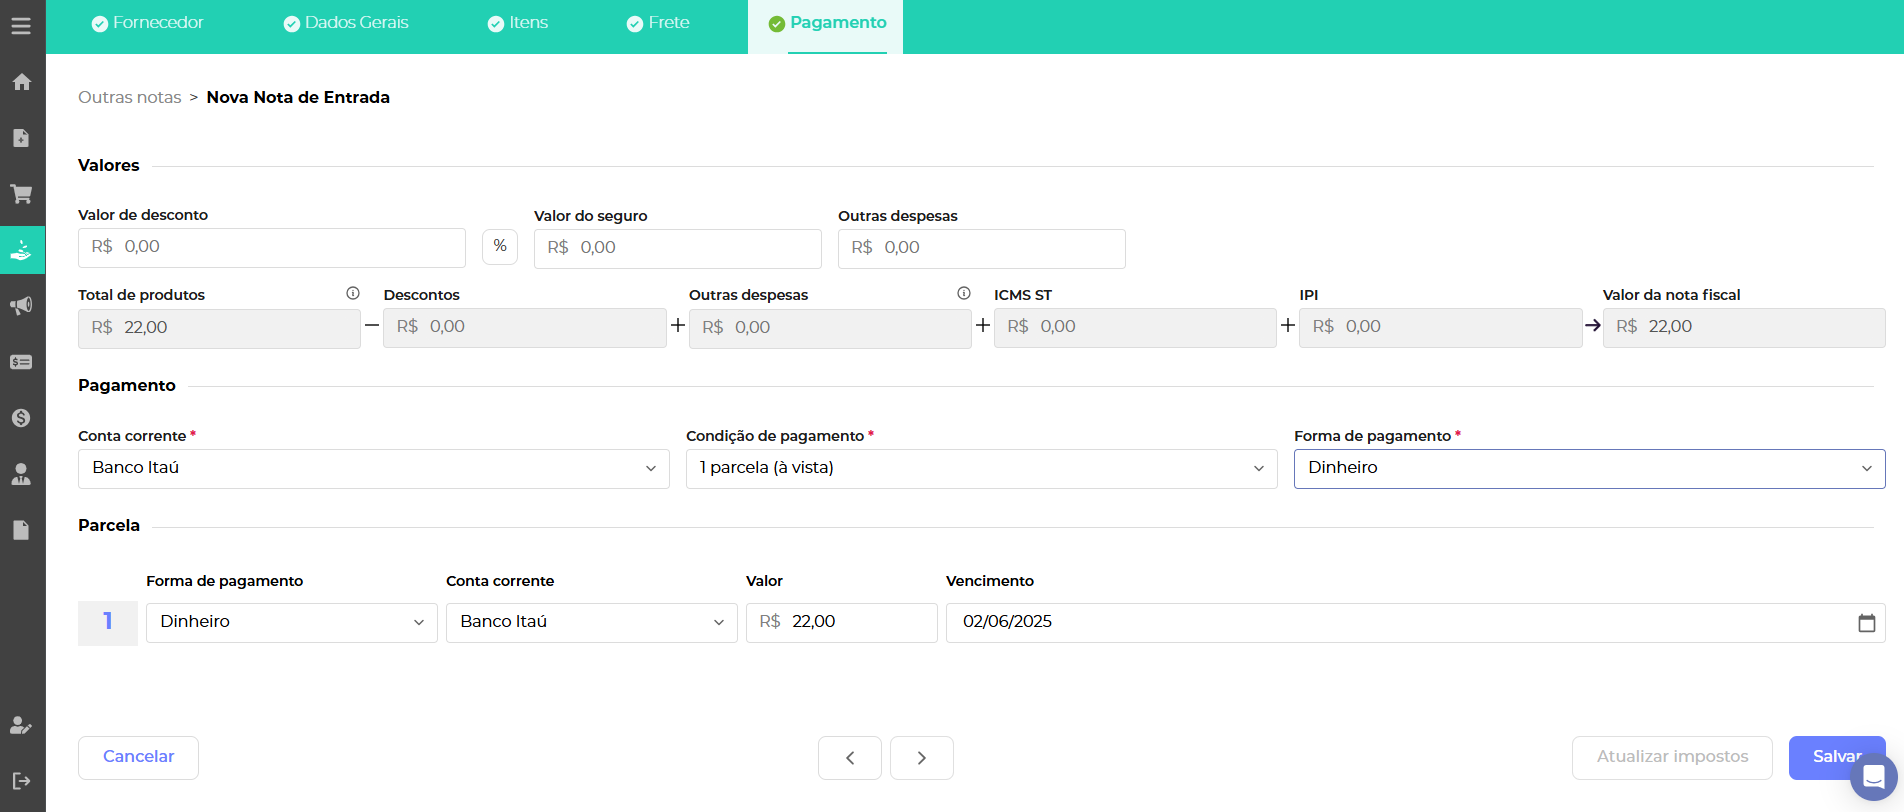Open calendar picker for Vencimento
1904x812 pixels.
[x=1866, y=623]
